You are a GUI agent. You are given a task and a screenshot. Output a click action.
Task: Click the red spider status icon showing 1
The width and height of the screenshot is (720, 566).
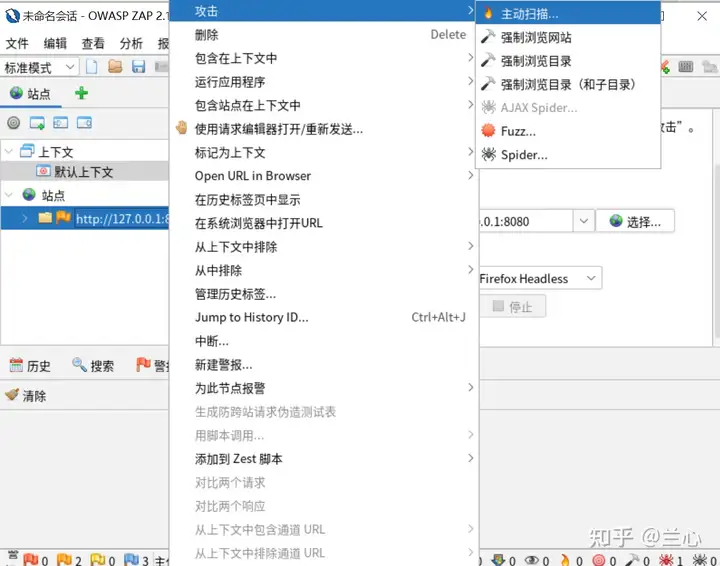(x=666, y=560)
